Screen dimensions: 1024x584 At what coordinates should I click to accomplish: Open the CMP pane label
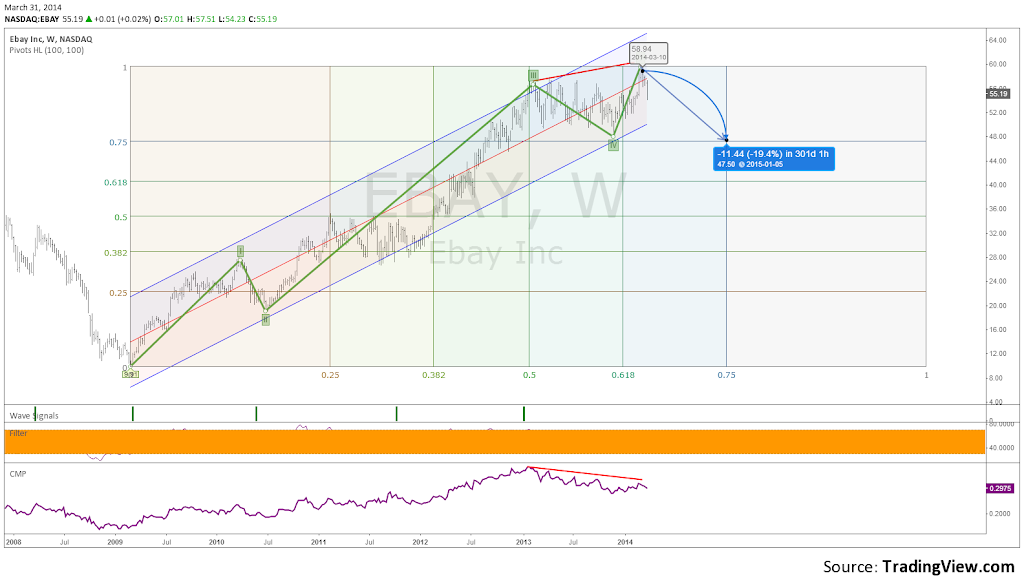tap(18, 474)
